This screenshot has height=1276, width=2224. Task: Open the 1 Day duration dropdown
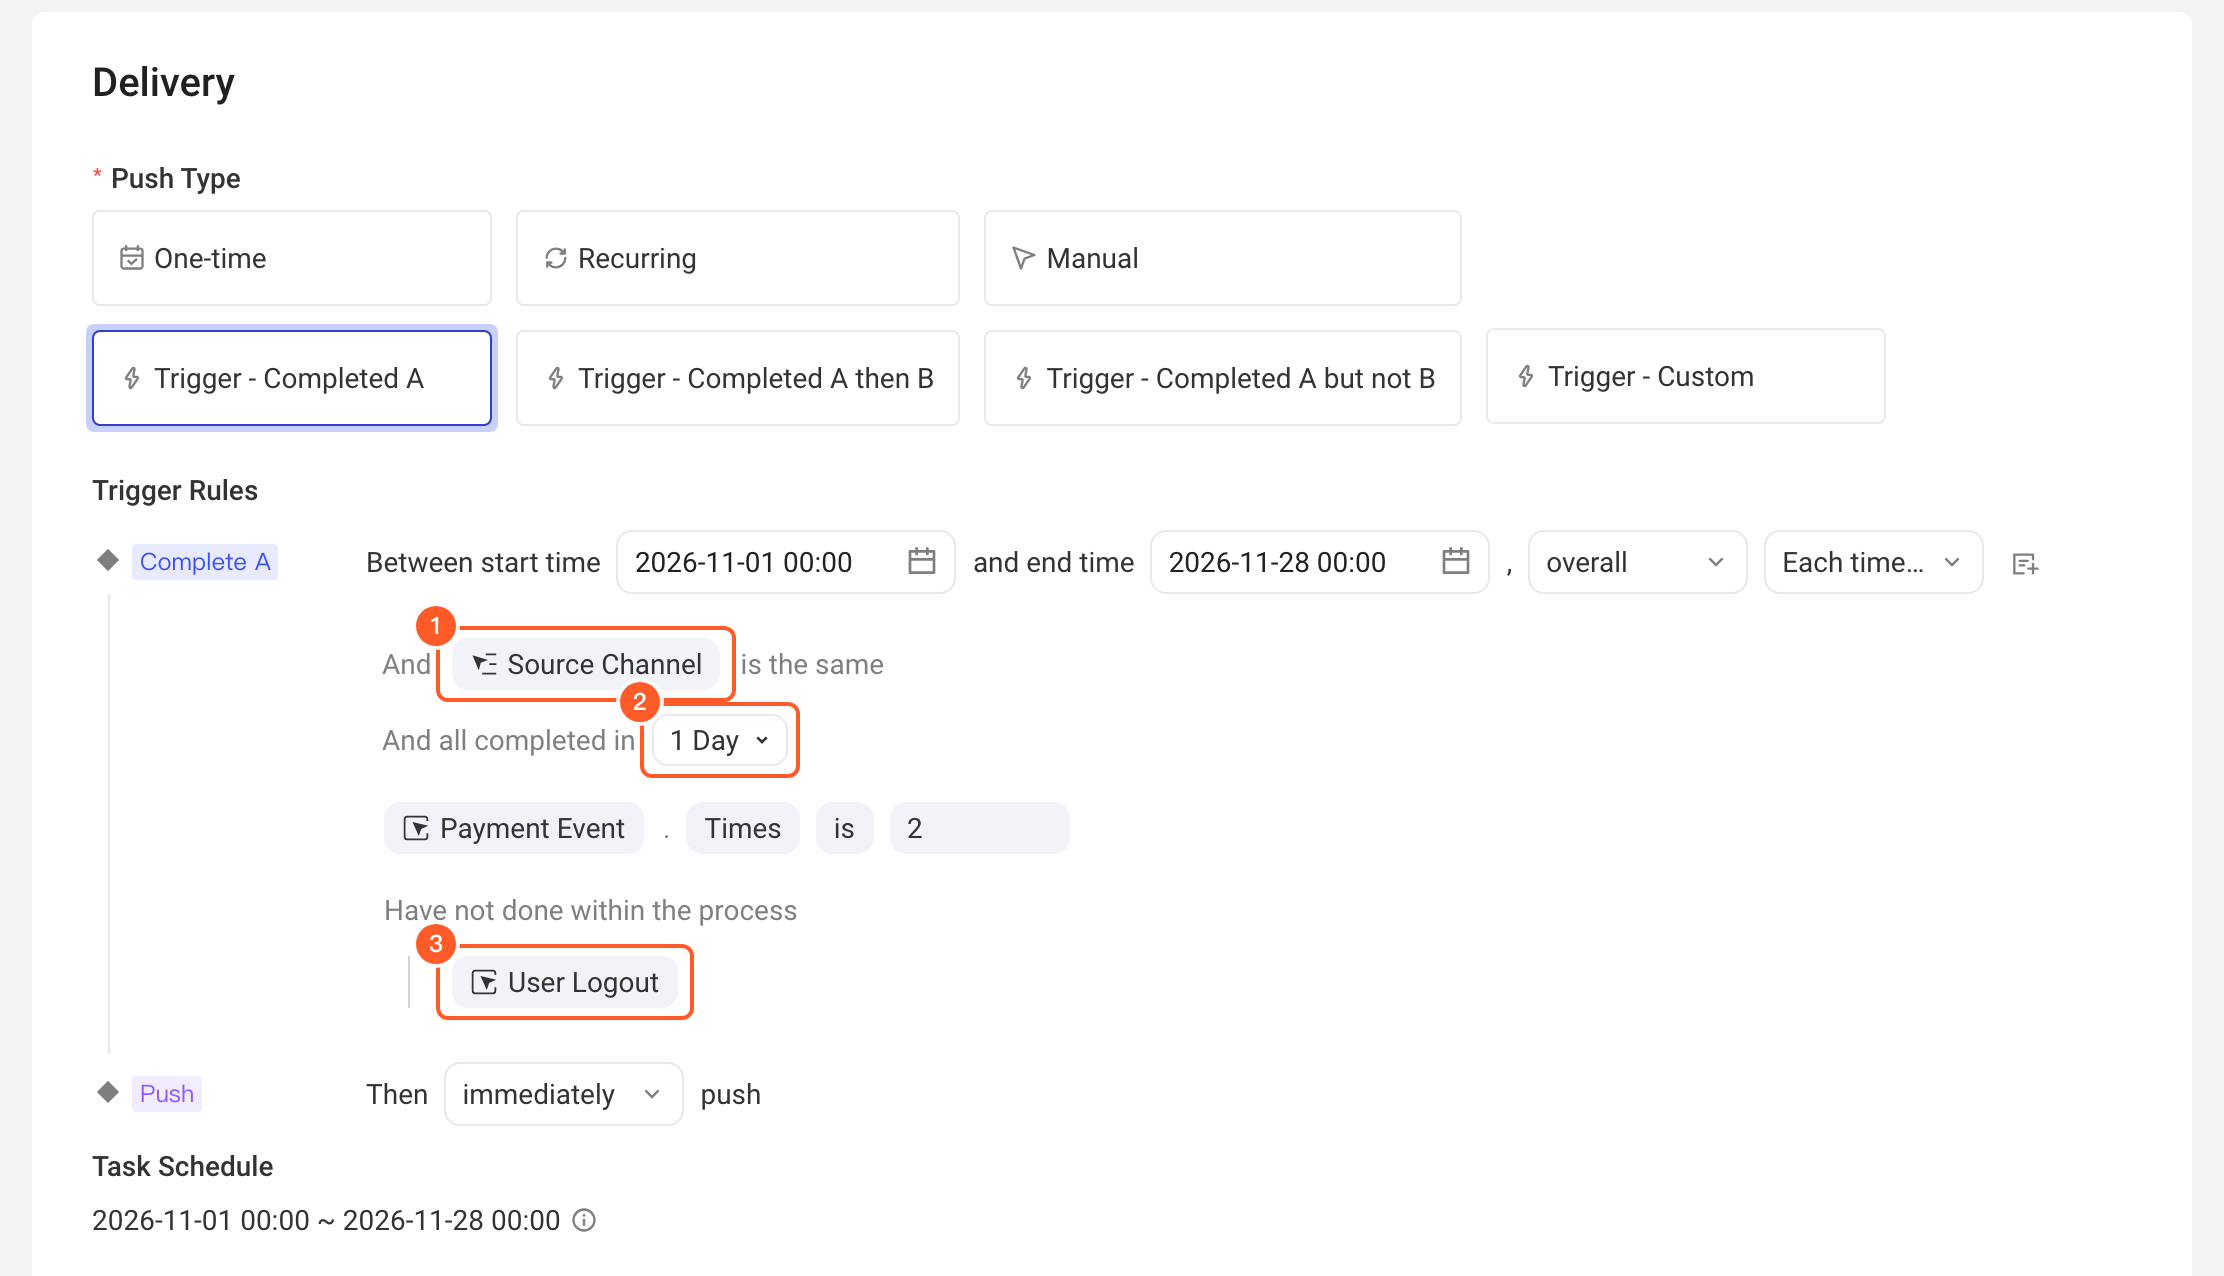pyautogui.click(x=720, y=740)
